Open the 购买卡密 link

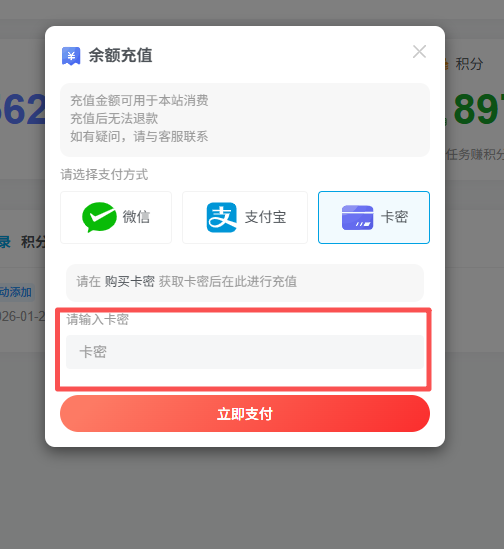pos(130,282)
